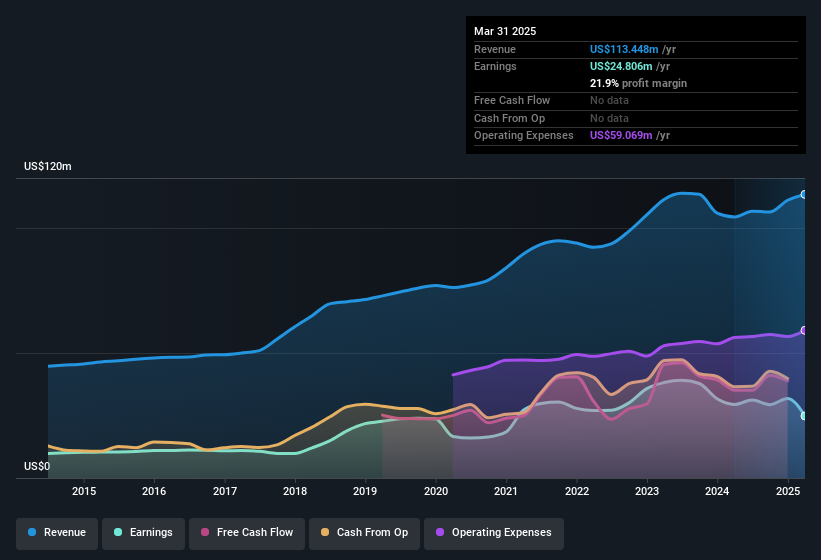Click the Earnings endpoint marker on the chart
The image size is (821, 560).
804,416
